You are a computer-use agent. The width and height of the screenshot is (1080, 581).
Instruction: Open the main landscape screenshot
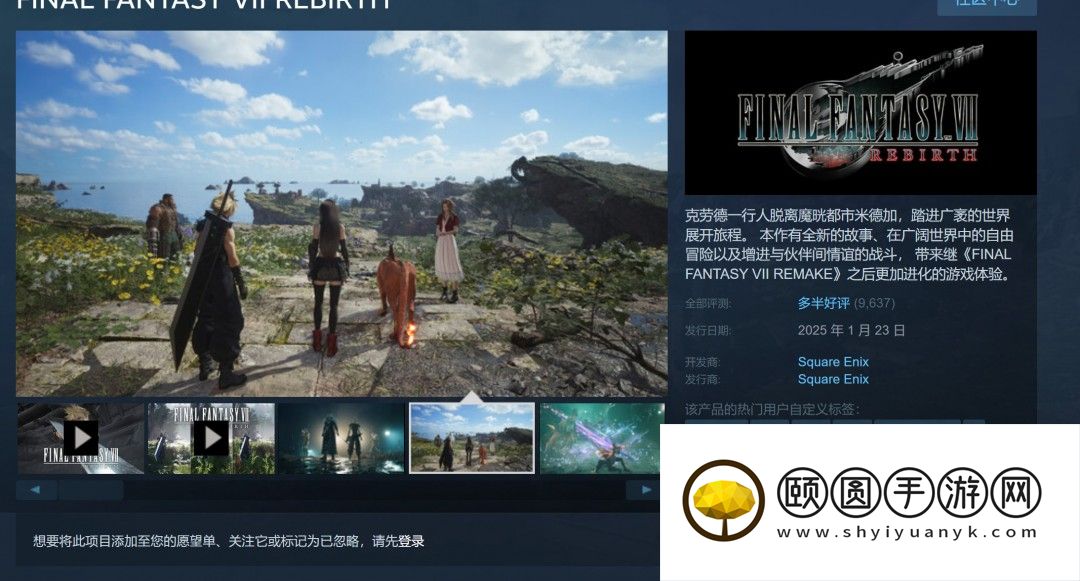[342, 213]
